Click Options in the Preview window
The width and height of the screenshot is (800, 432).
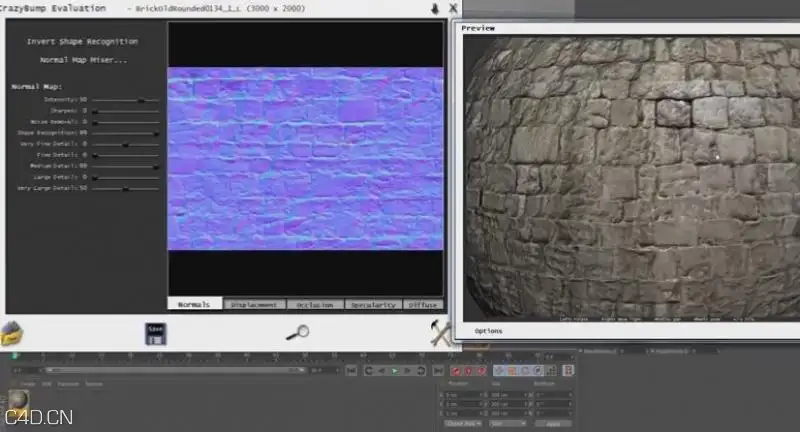[488, 331]
